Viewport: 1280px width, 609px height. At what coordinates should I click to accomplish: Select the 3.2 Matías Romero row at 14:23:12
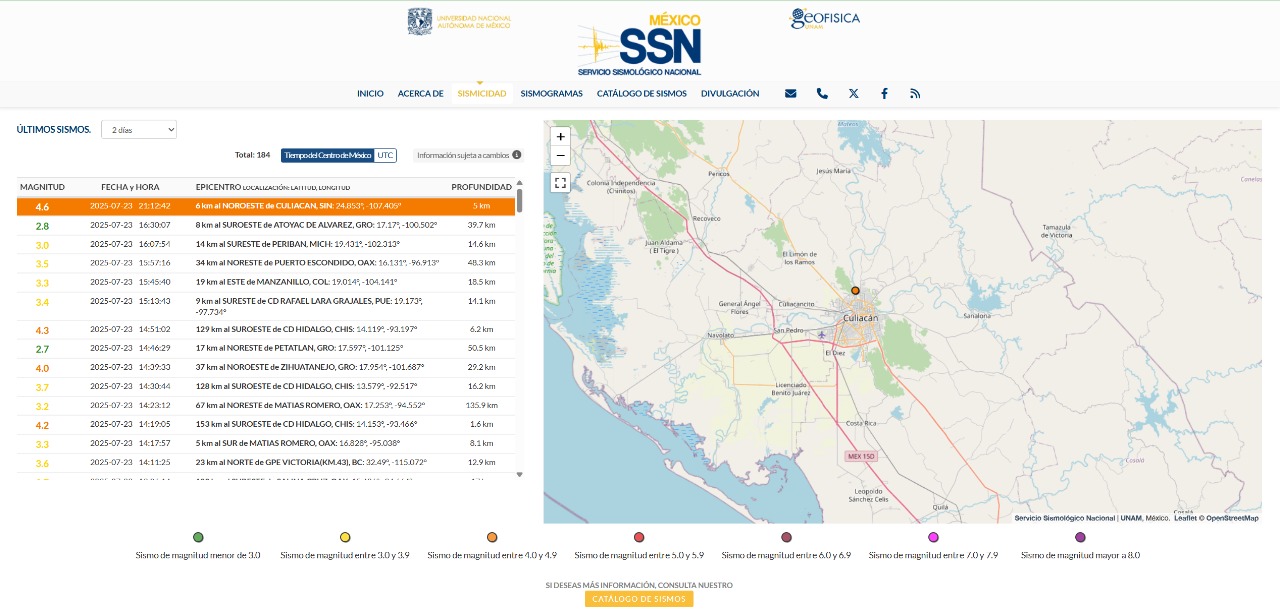click(x=266, y=406)
